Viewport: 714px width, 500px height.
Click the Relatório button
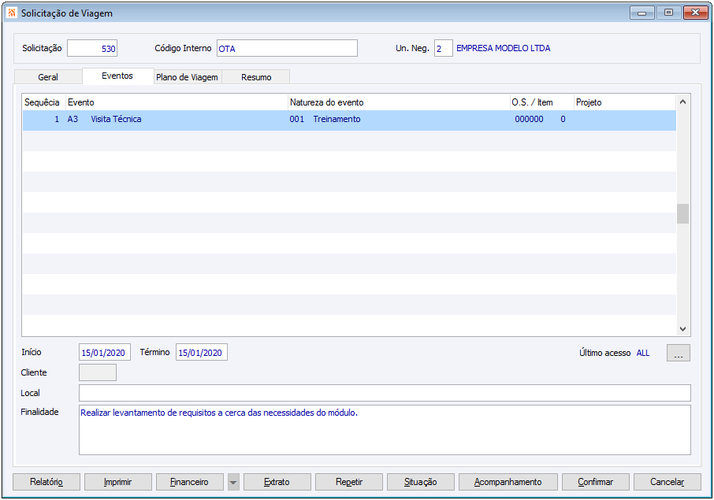[46, 482]
